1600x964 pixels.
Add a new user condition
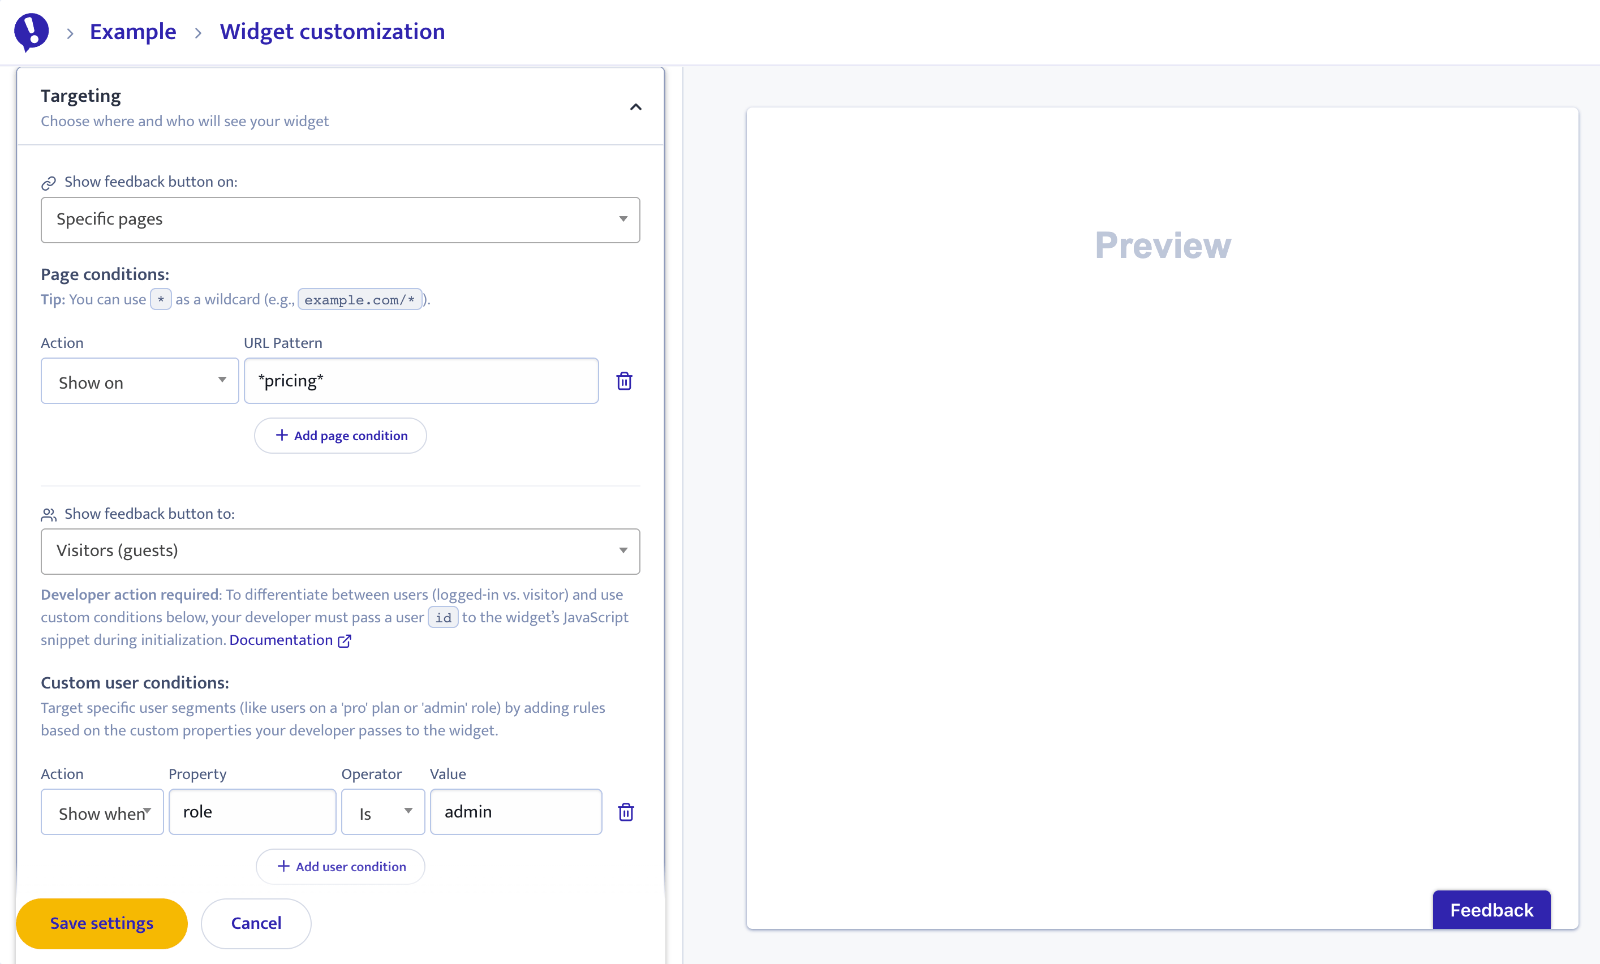point(340,867)
